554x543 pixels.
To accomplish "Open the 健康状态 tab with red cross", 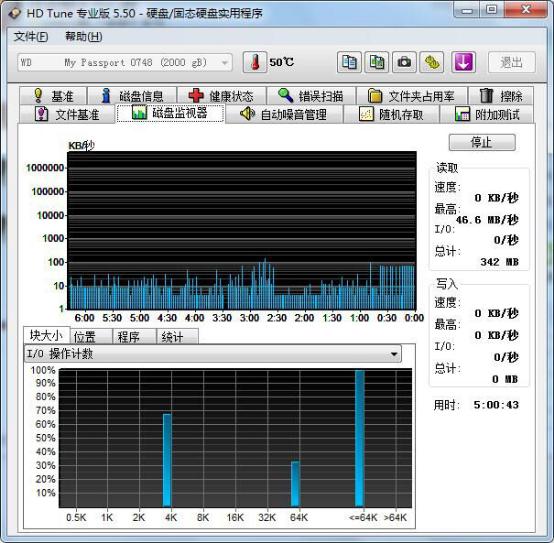I will 222,96.
